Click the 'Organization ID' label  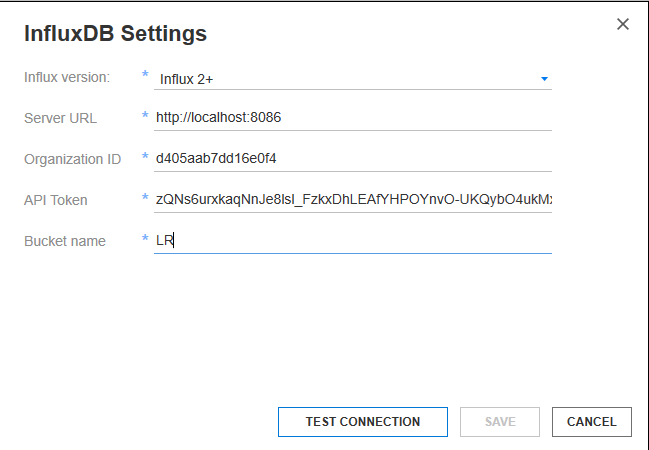click(x=72, y=158)
